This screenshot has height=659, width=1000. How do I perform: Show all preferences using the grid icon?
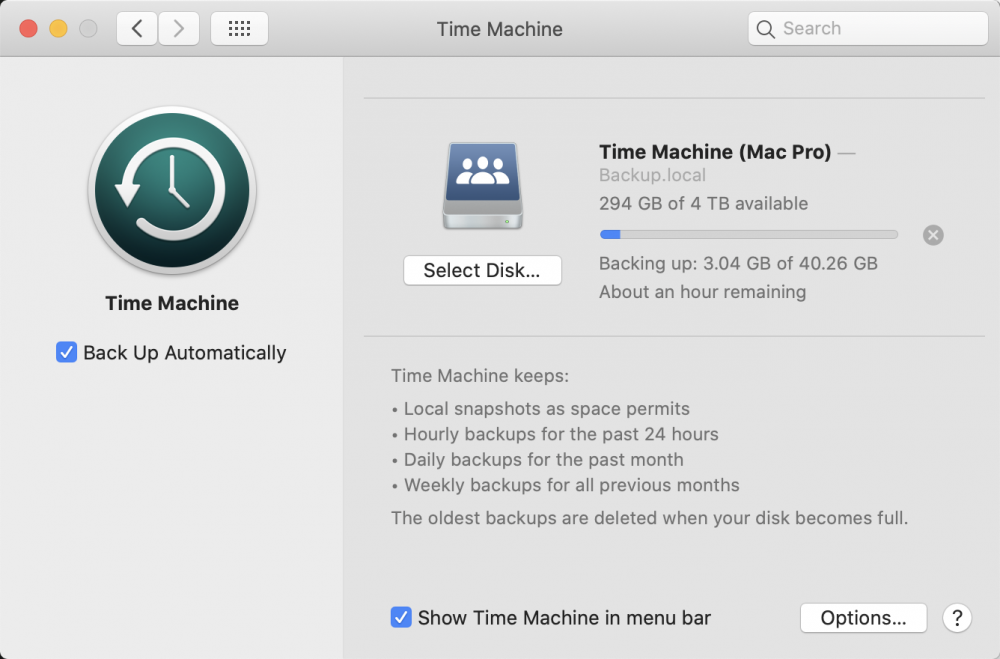click(x=239, y=29)
